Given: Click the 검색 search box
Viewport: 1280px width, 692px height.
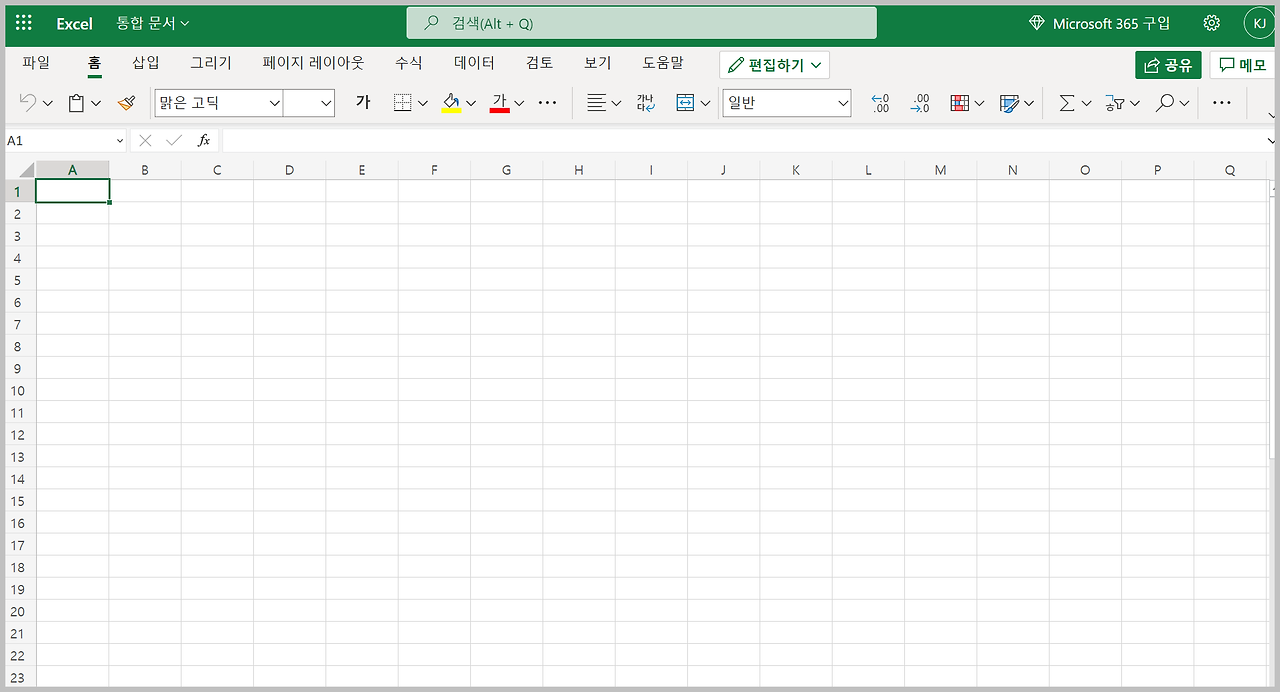Looking at the screenshot, I should (x=641, y=23).
